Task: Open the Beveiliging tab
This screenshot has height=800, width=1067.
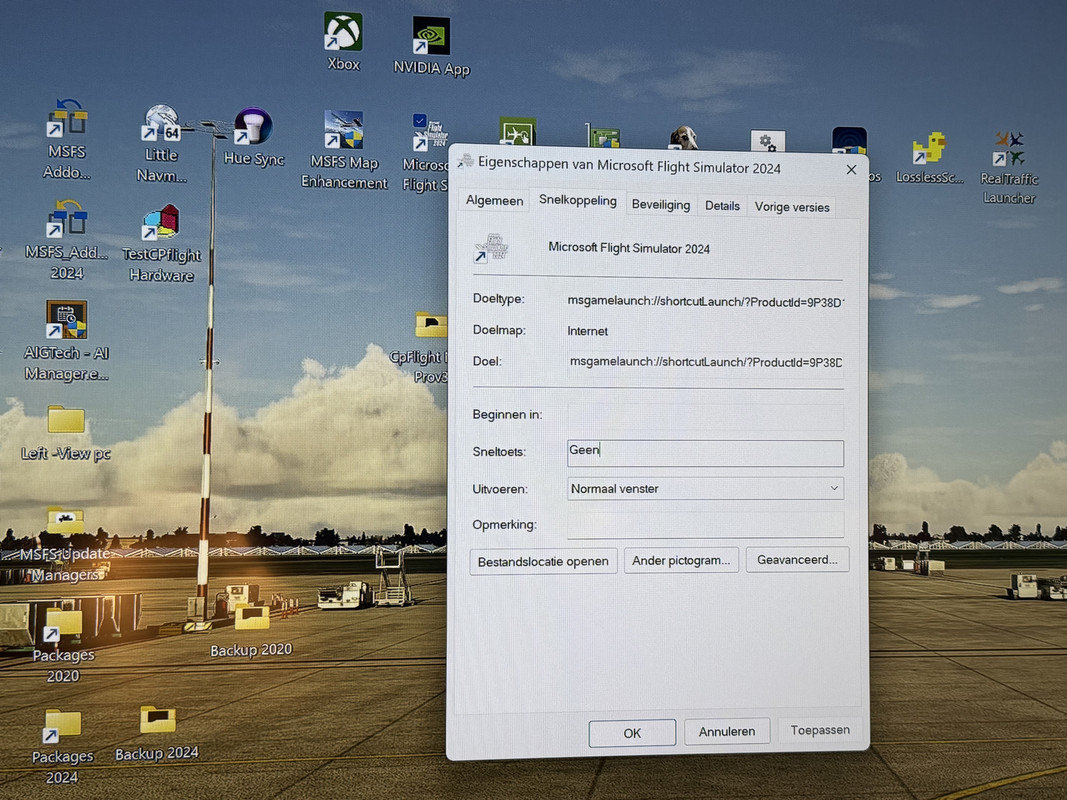Action: pyautogui.click(x=661, y=204)
